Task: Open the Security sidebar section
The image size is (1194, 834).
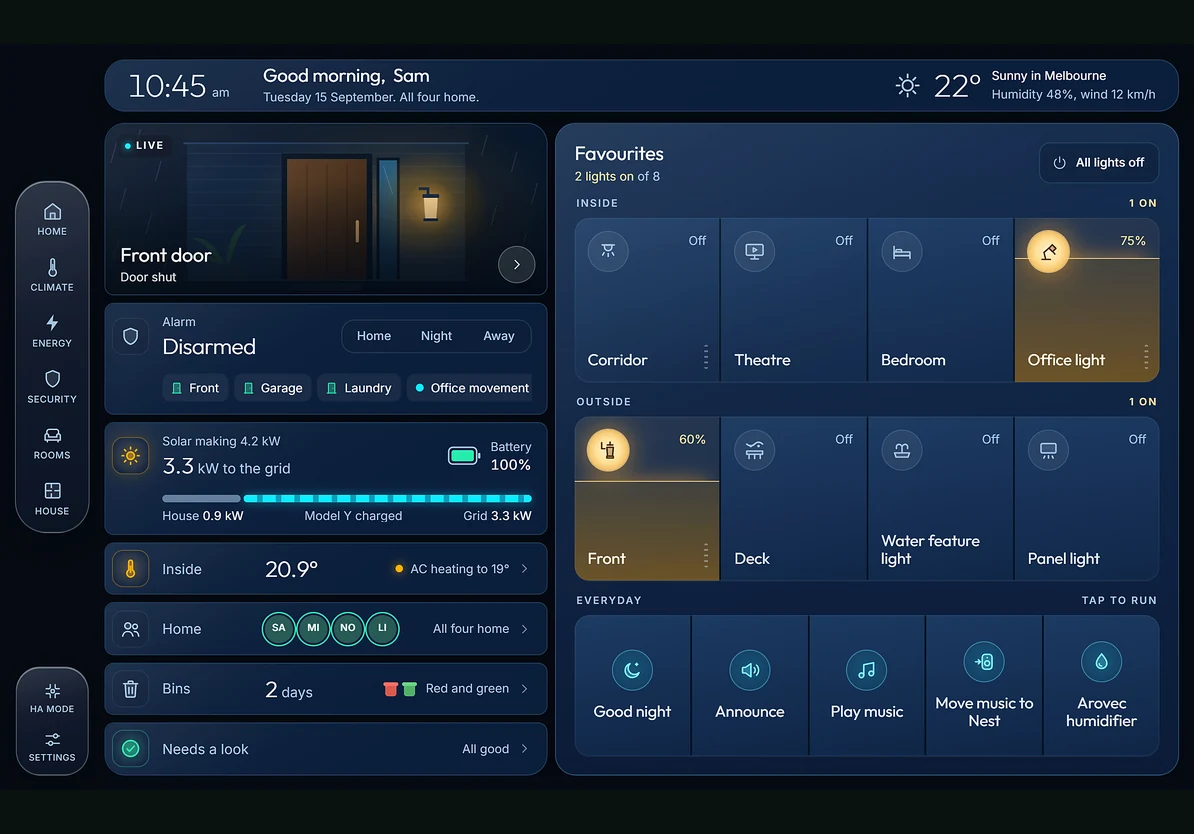Action: point(52,387)
